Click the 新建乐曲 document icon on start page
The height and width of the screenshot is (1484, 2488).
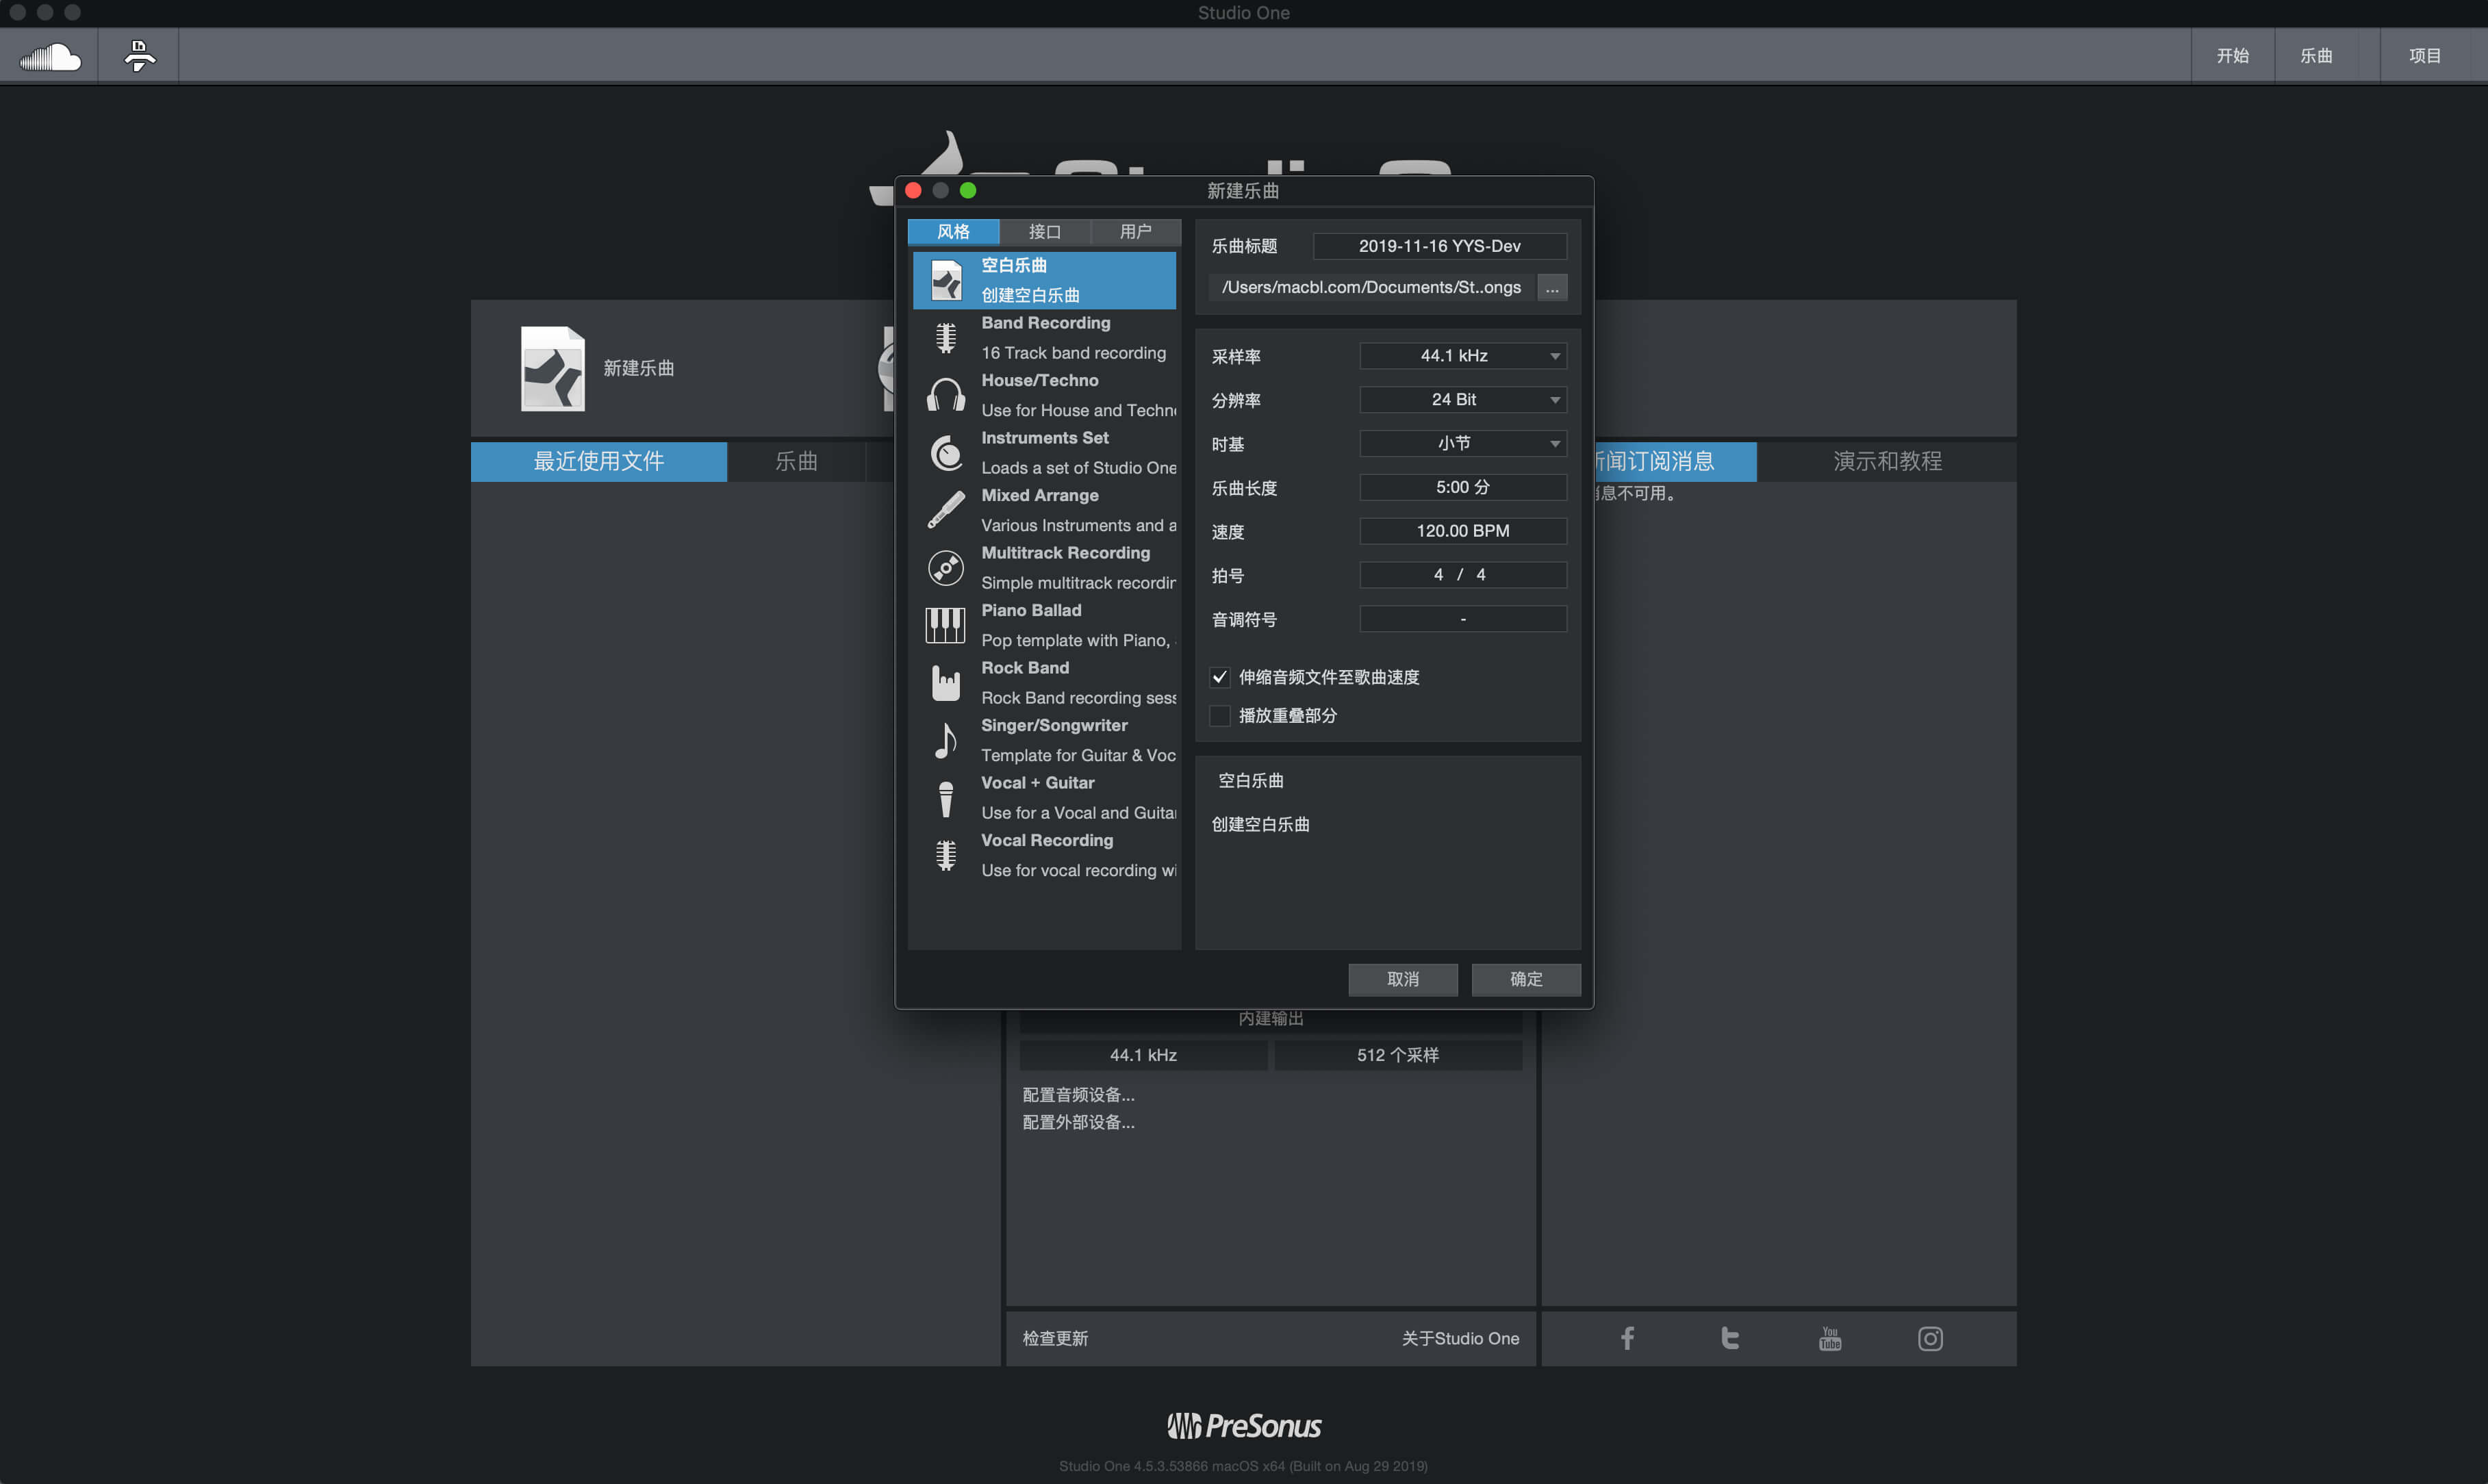[552, 368]
